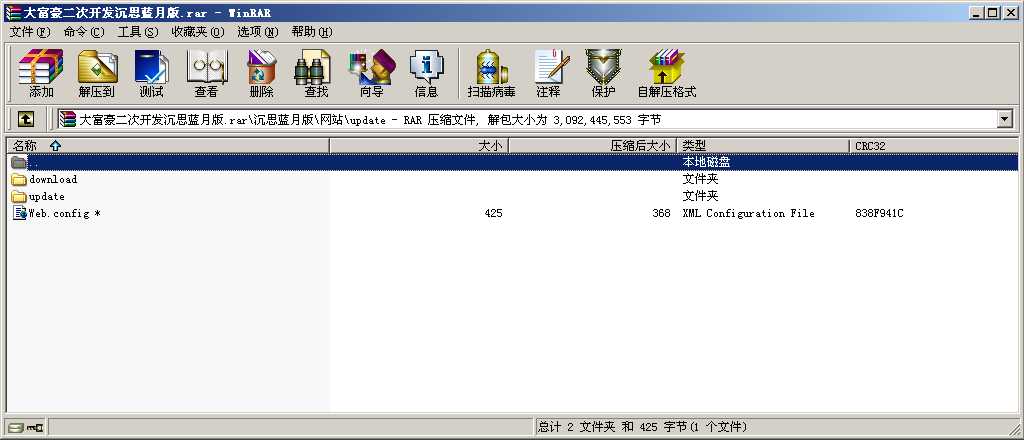Open the 帮助(H) menu
This screenshot has width=1024, height=440.
312,32
